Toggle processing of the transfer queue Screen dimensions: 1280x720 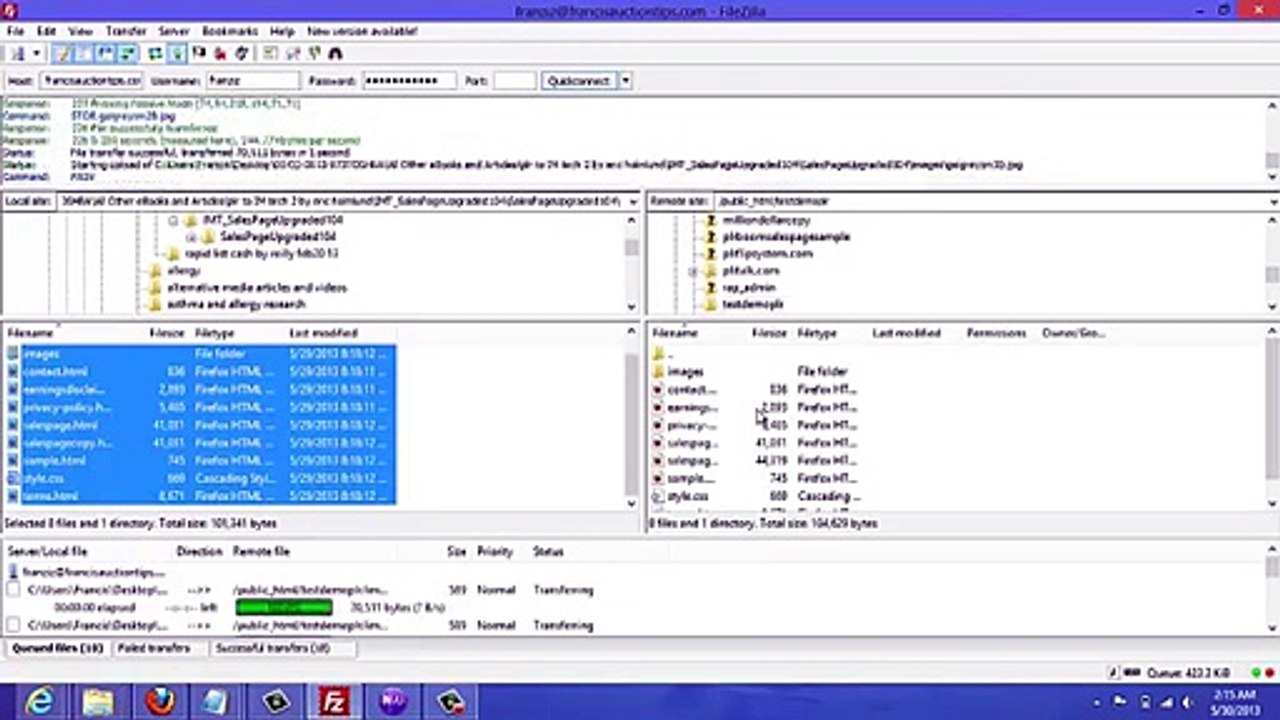point(177,53)
